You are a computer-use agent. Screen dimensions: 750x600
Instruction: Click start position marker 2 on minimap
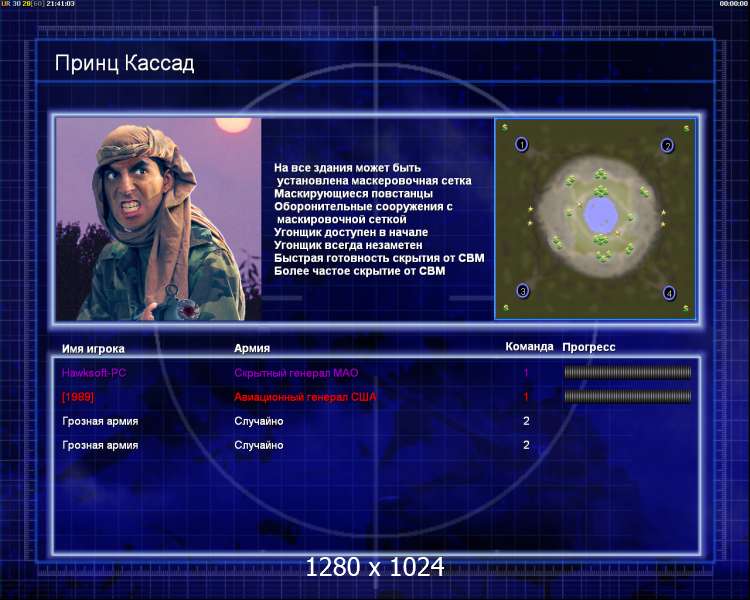click(667, 145)
